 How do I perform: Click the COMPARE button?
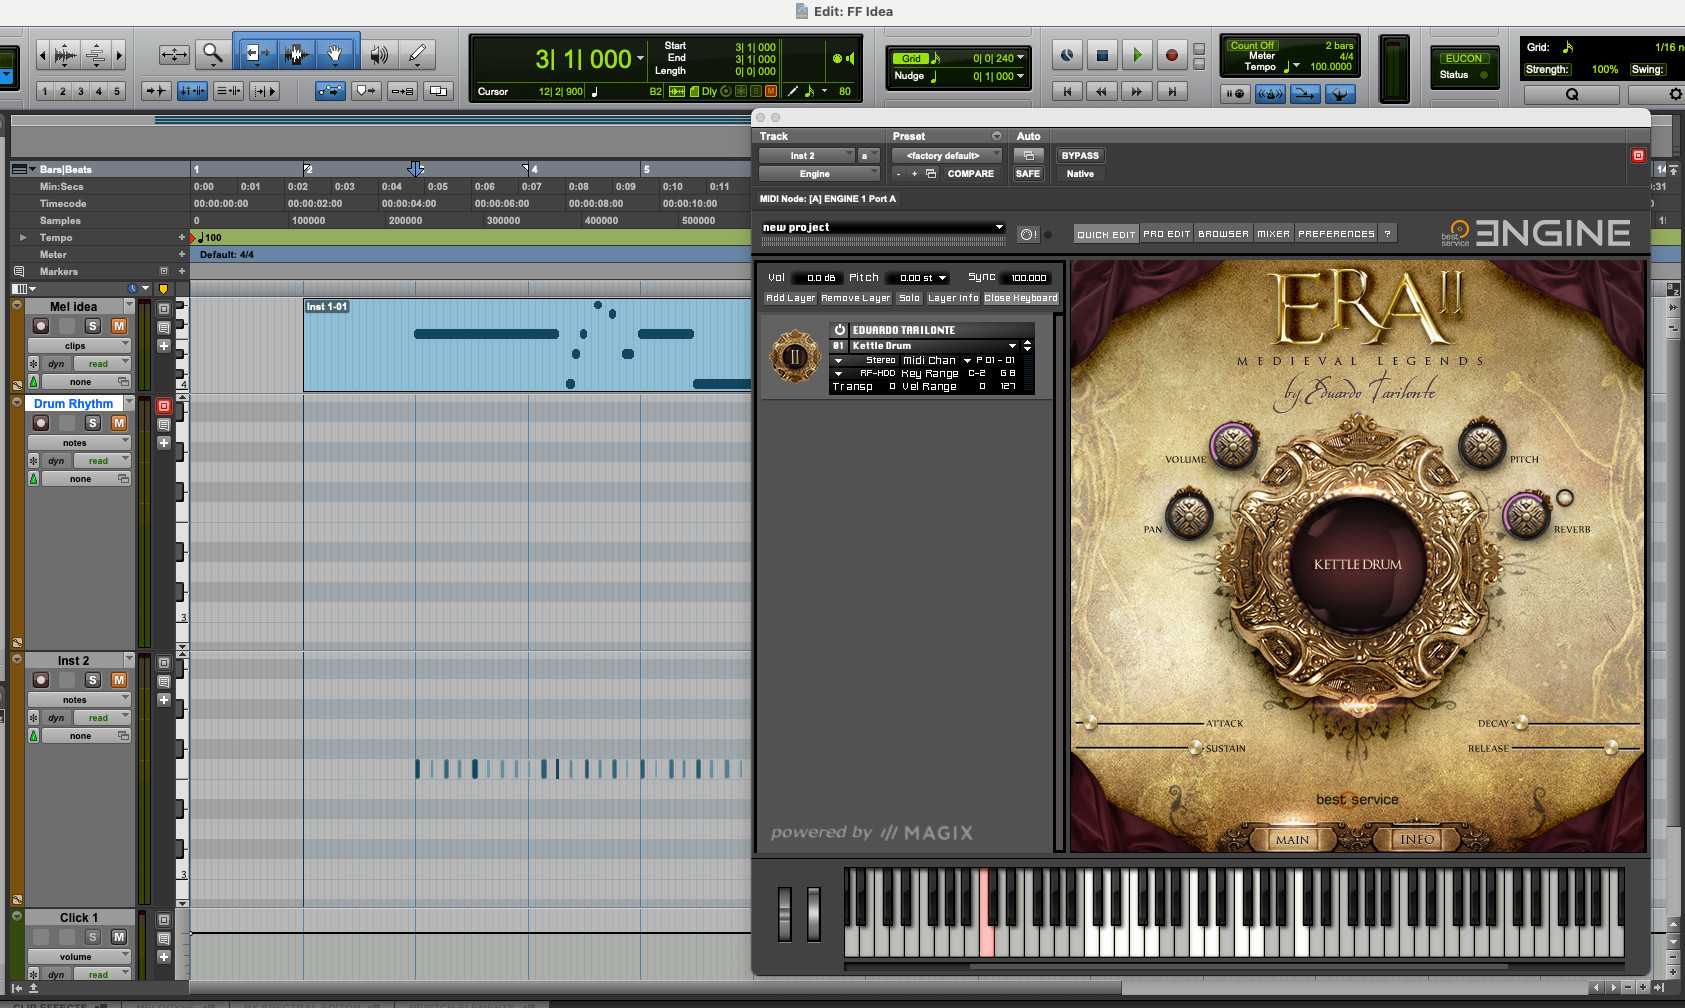click(x=970, y=174)
